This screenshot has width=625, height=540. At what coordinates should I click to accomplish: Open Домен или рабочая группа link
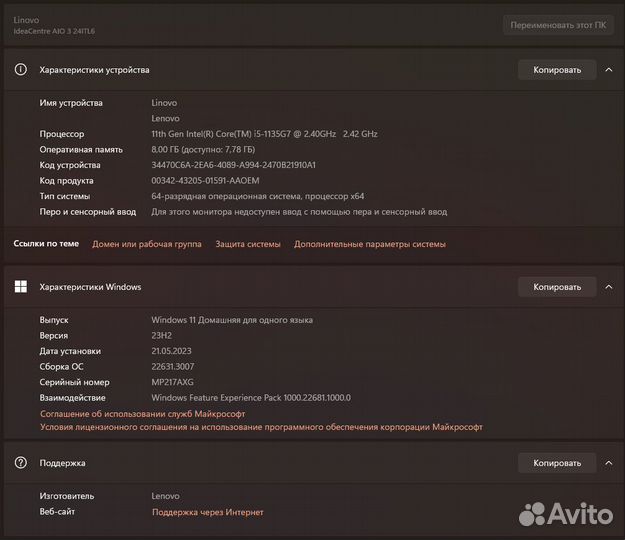pos(147,244)
